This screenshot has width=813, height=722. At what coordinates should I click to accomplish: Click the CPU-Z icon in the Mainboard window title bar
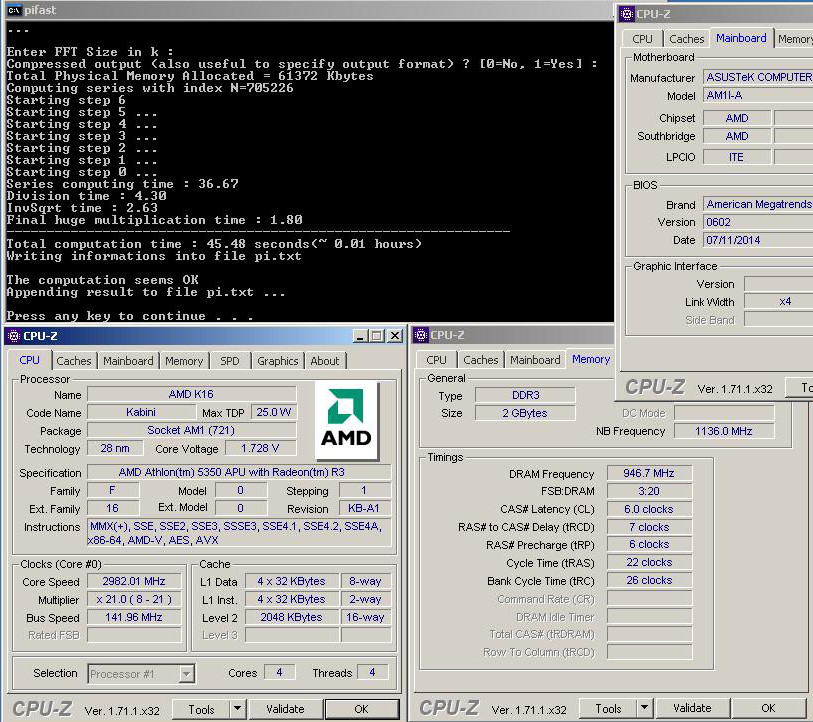(x=626, y=14)
